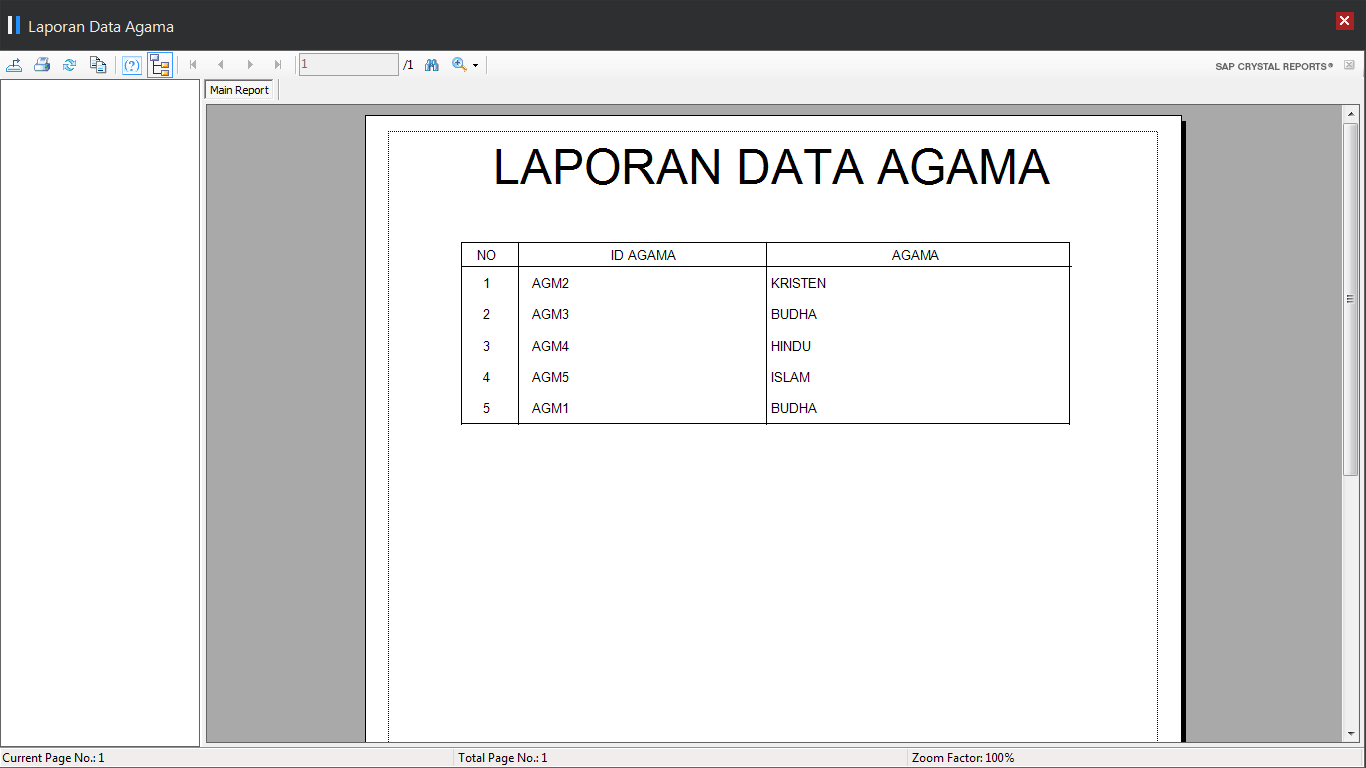Viewport: 1366px width, 768px height.
Task: Click inside the page number input field
Action: (x=347, y=64)
